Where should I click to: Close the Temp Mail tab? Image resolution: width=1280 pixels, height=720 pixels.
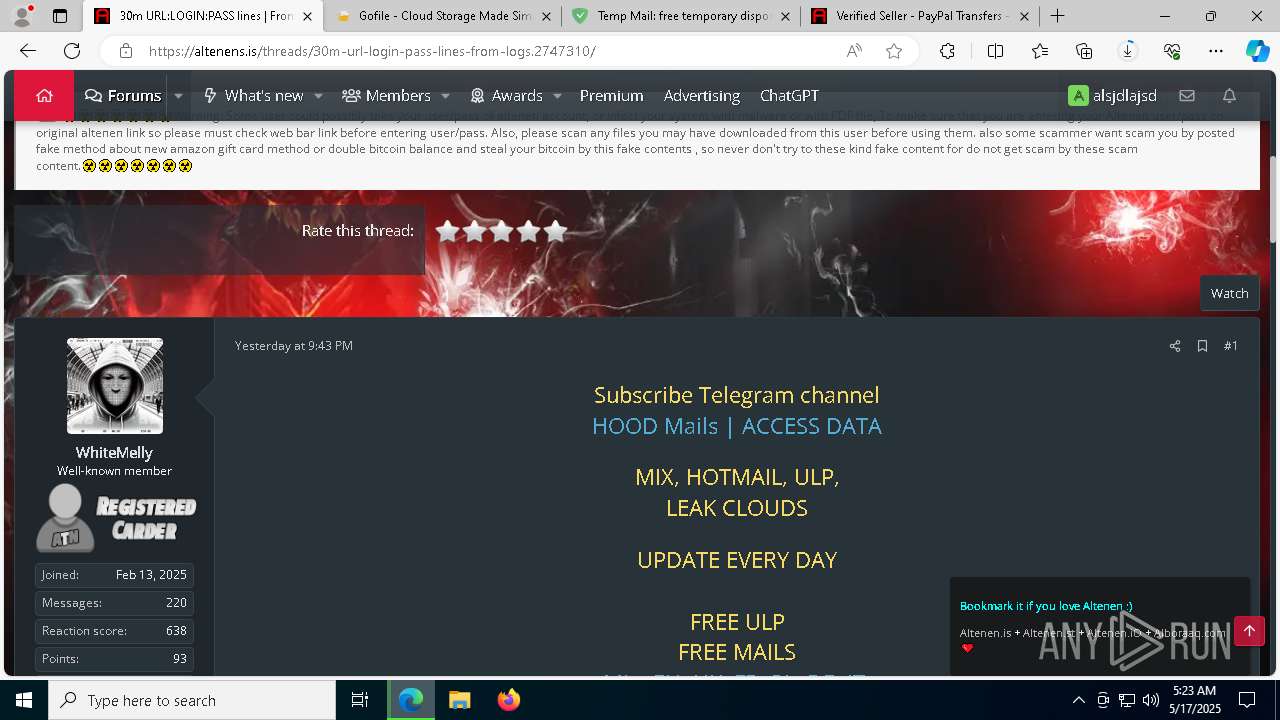(785, 16)
